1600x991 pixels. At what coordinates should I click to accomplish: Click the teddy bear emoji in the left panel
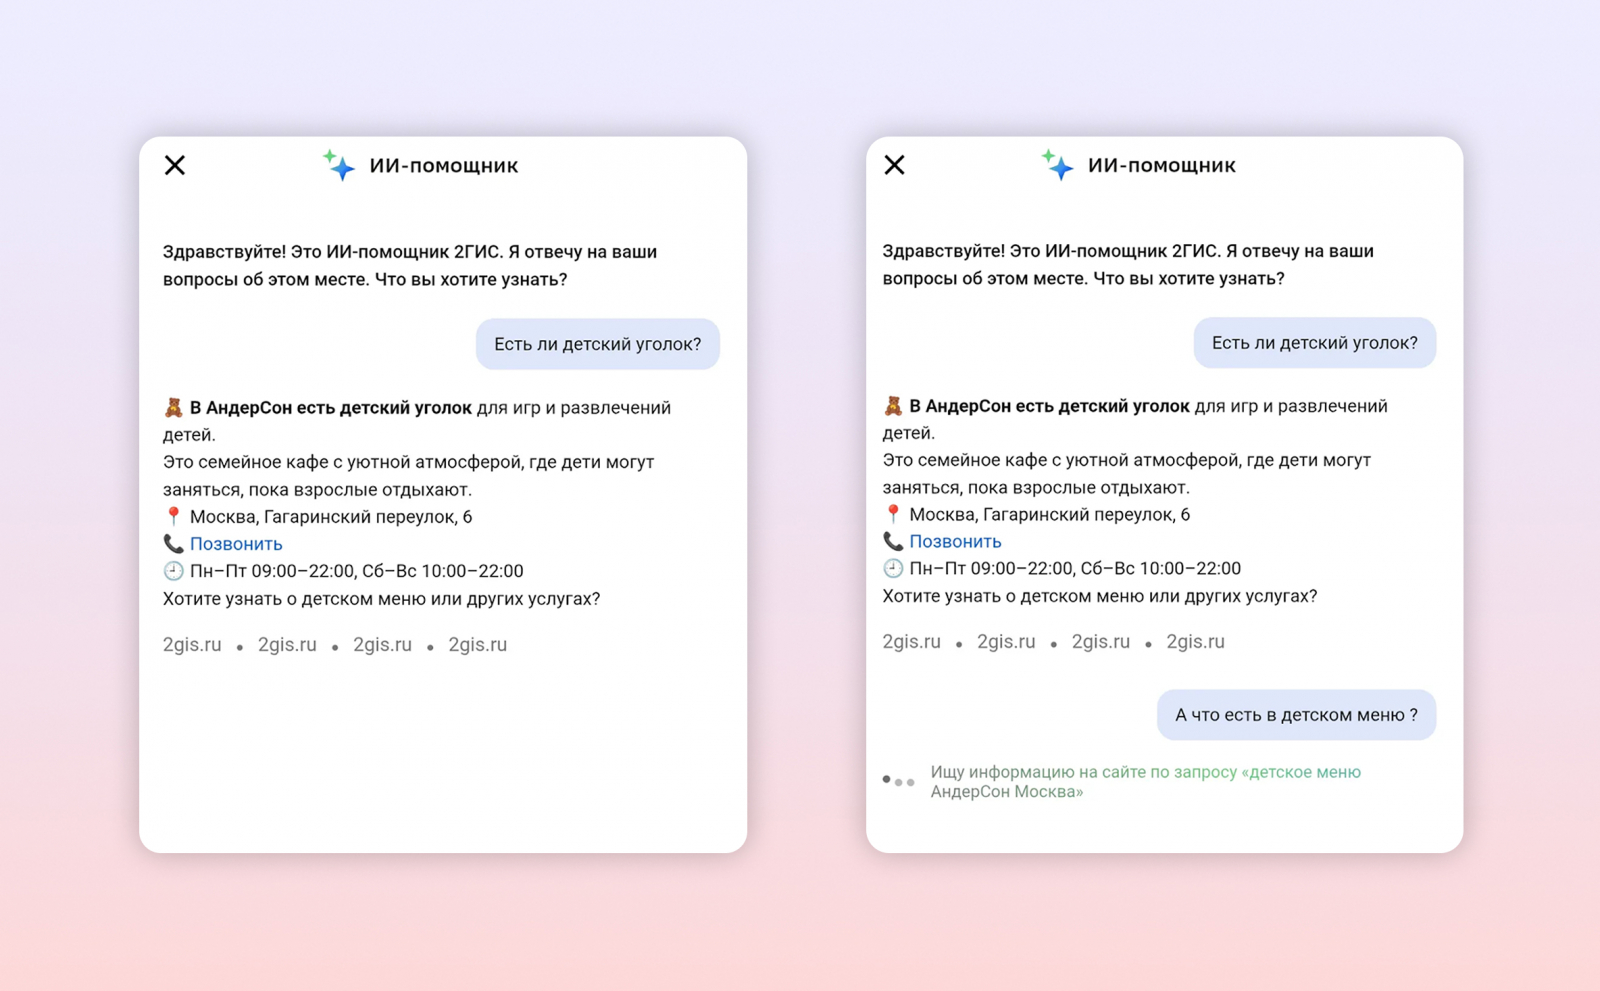point(173,407)
